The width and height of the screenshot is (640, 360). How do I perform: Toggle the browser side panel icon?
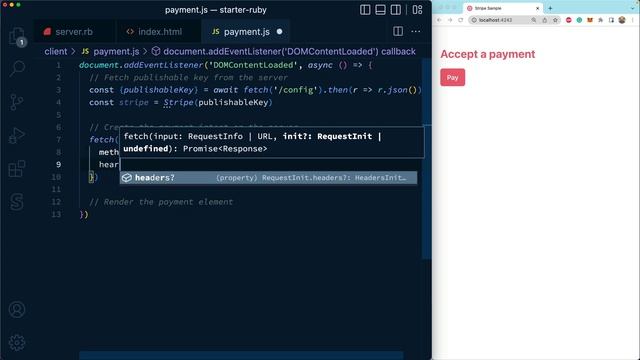coord(611,20)
